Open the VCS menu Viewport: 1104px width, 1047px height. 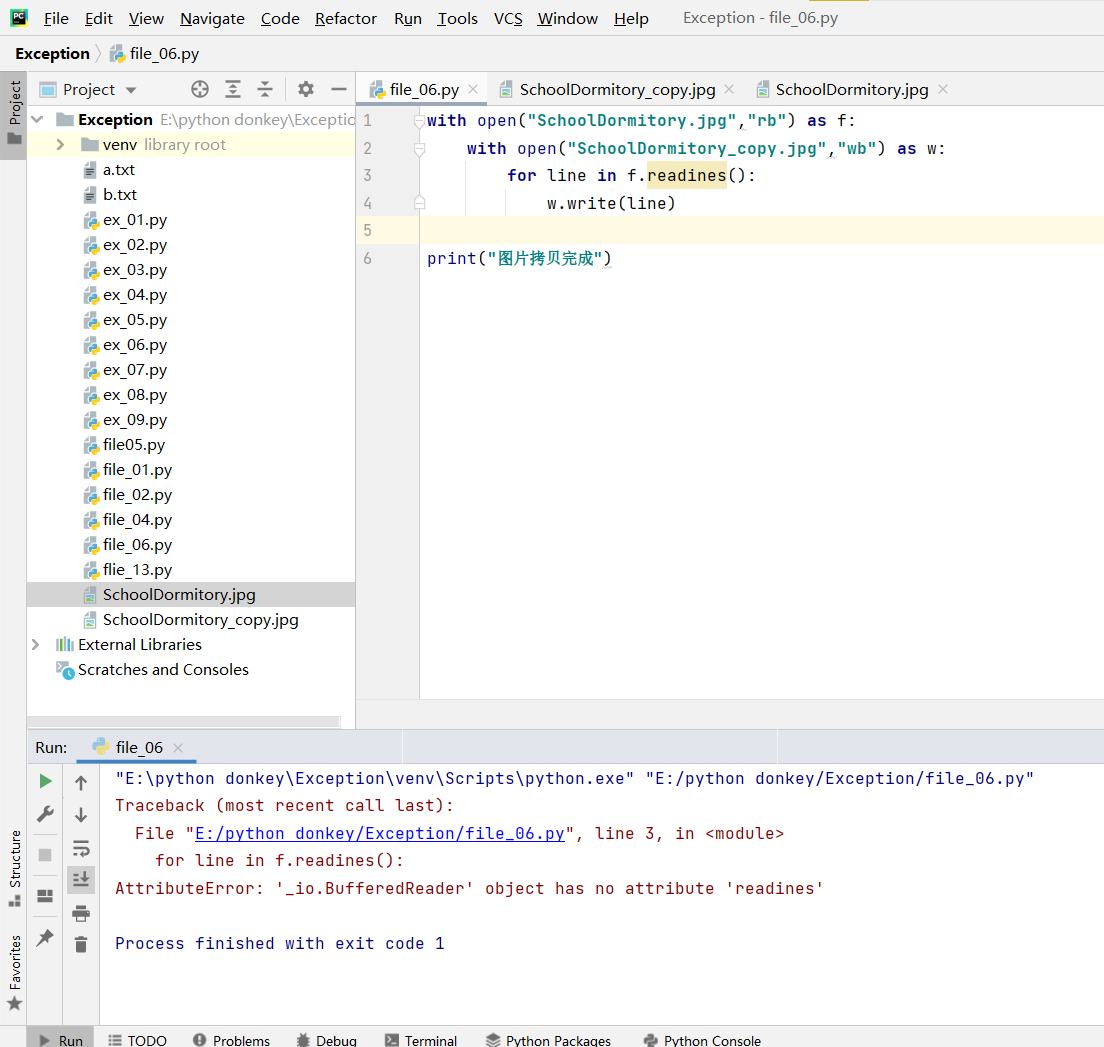508,18
